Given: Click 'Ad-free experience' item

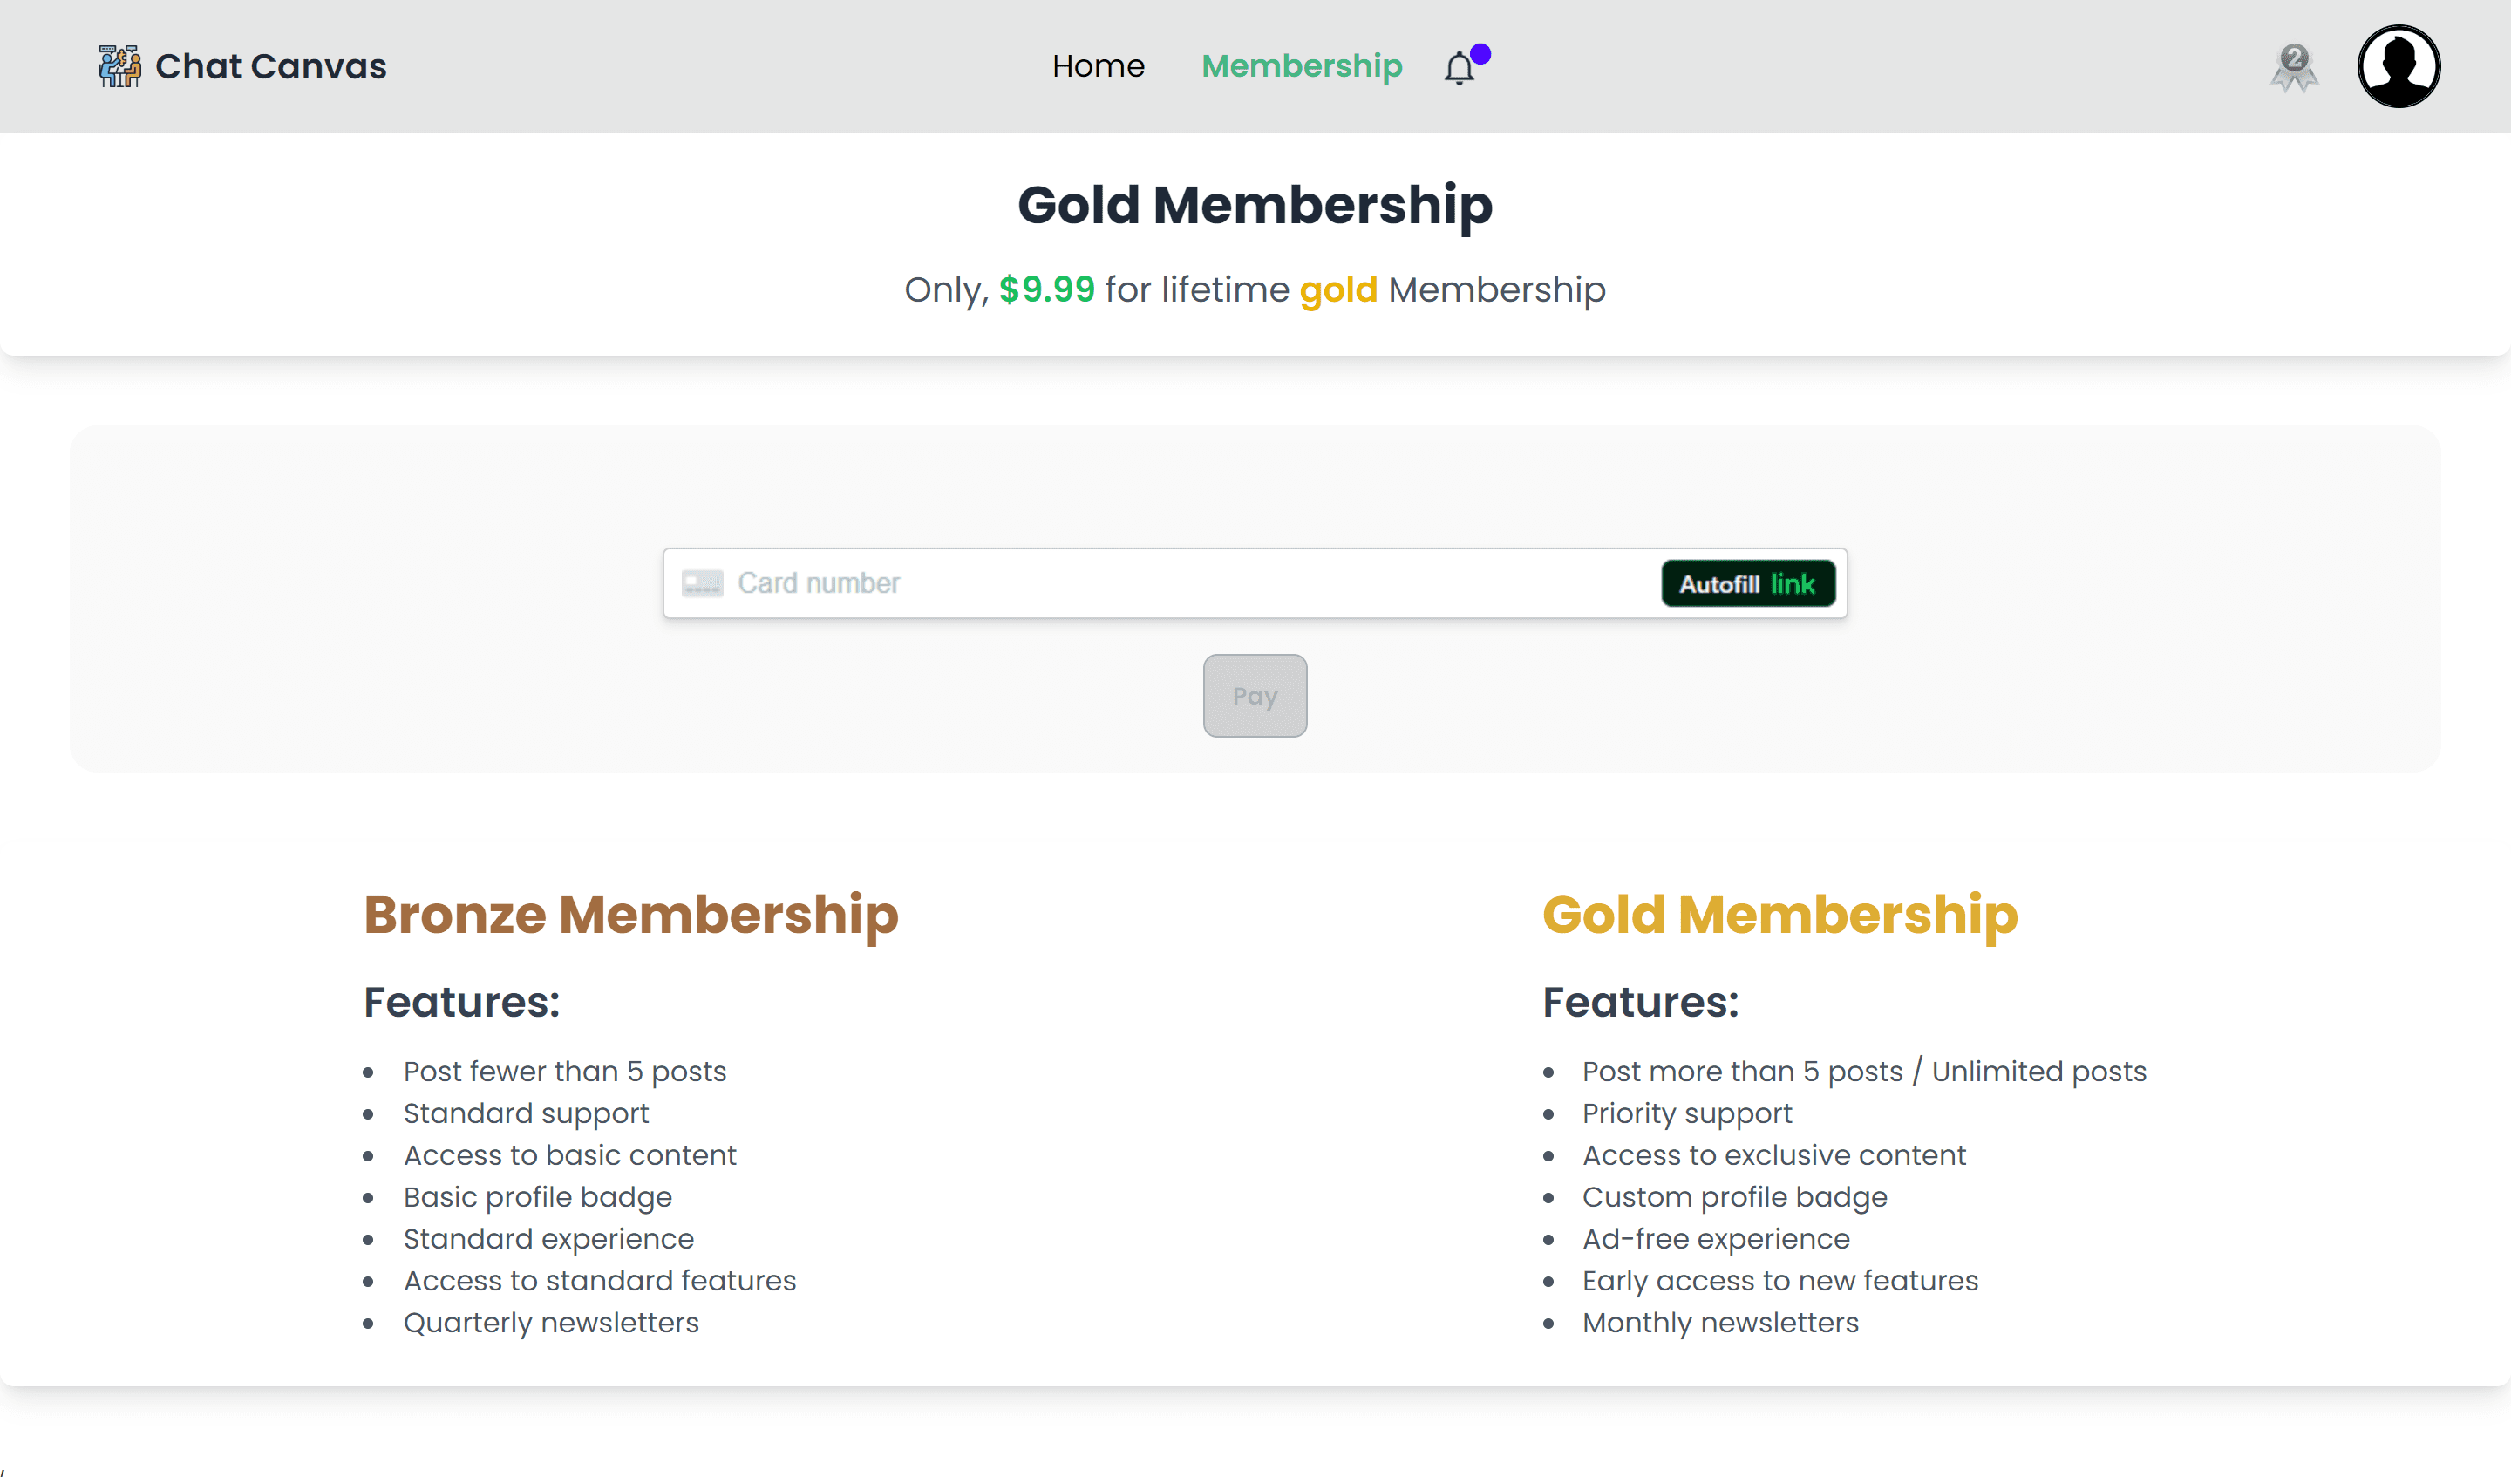Looking at the screenshot, I should tap(1715, 1240).
